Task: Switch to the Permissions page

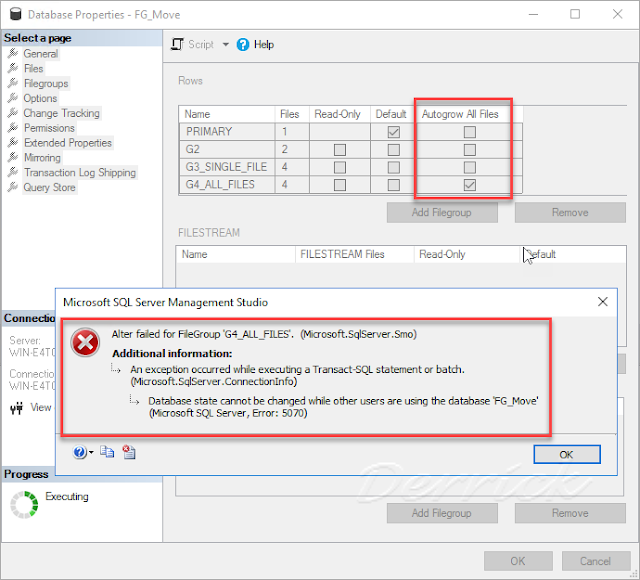Action: pyautogui.click(x=49, y=128)
